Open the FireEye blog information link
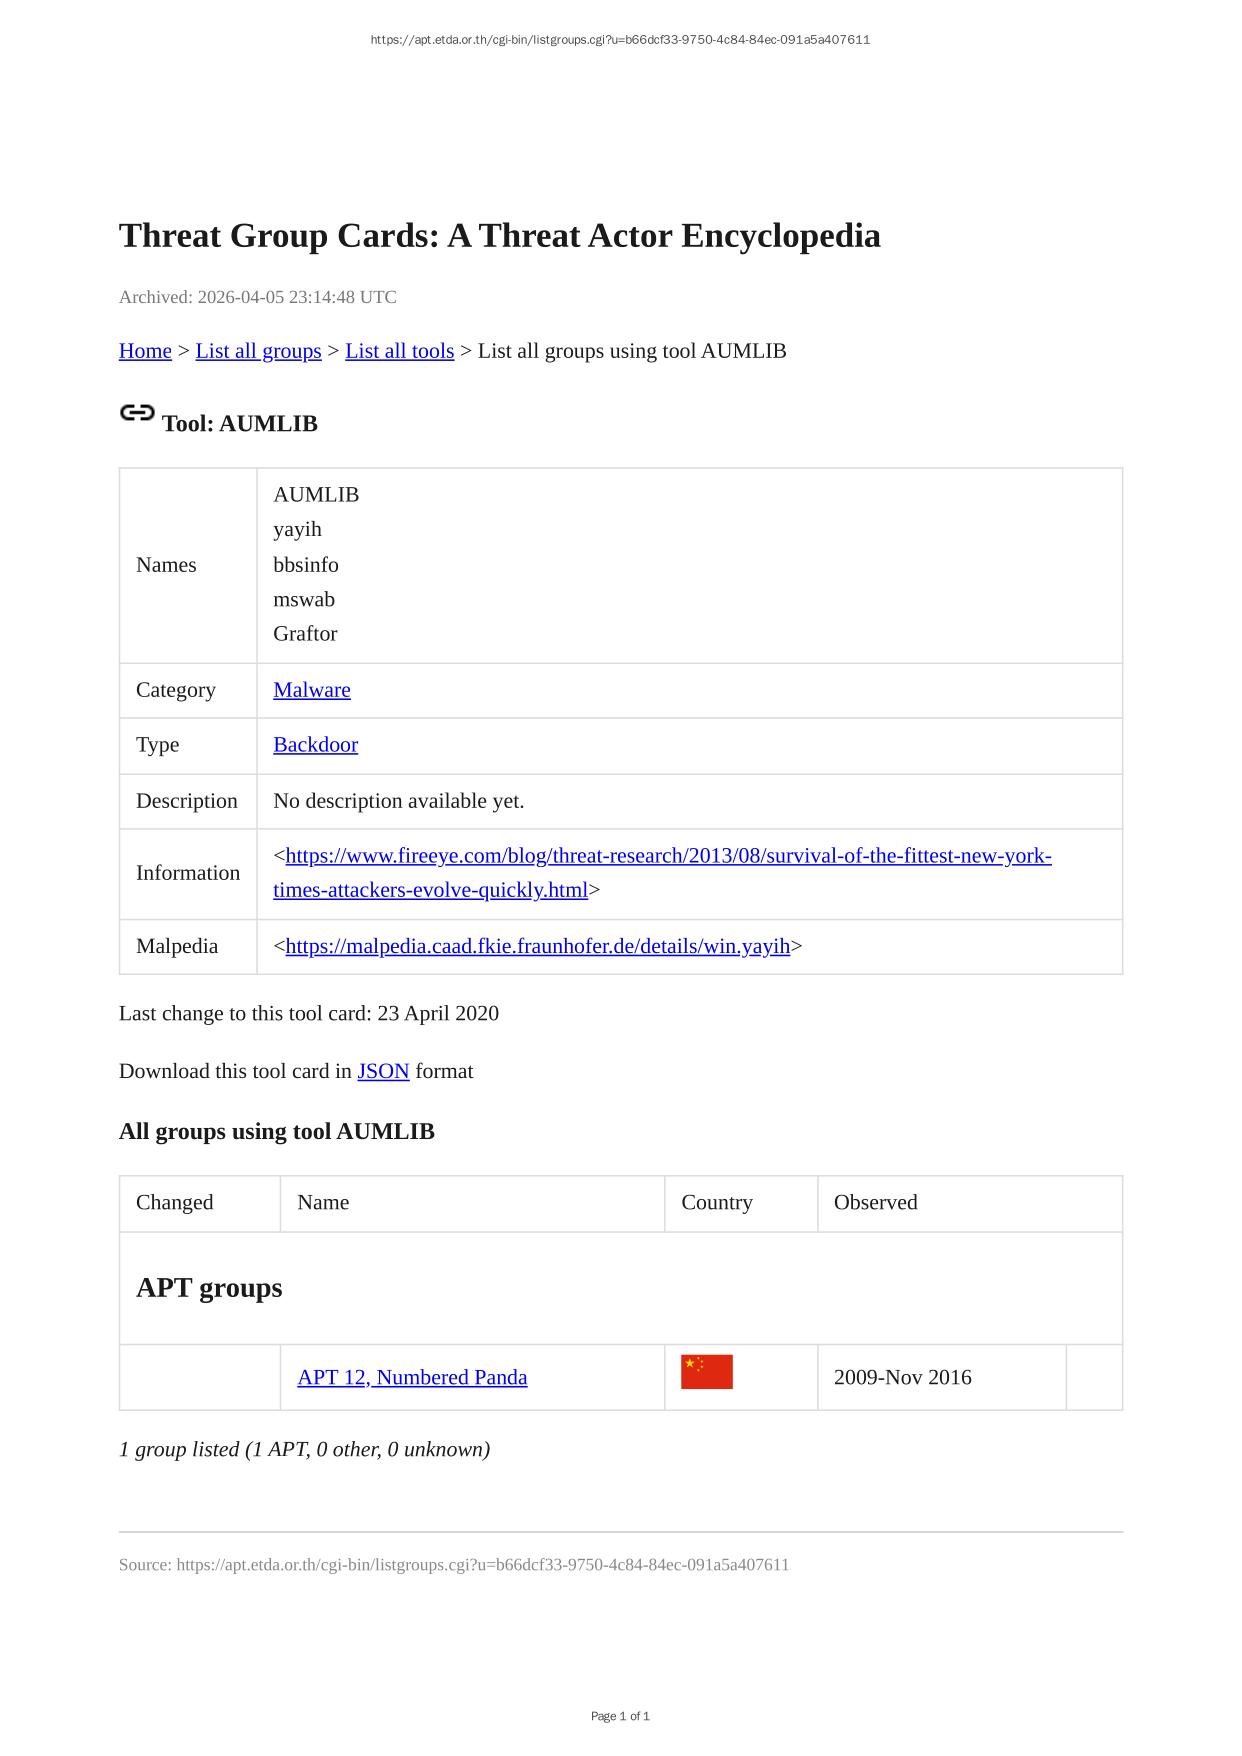Viewport: 1242px width, 1756px height. [662, 856]
